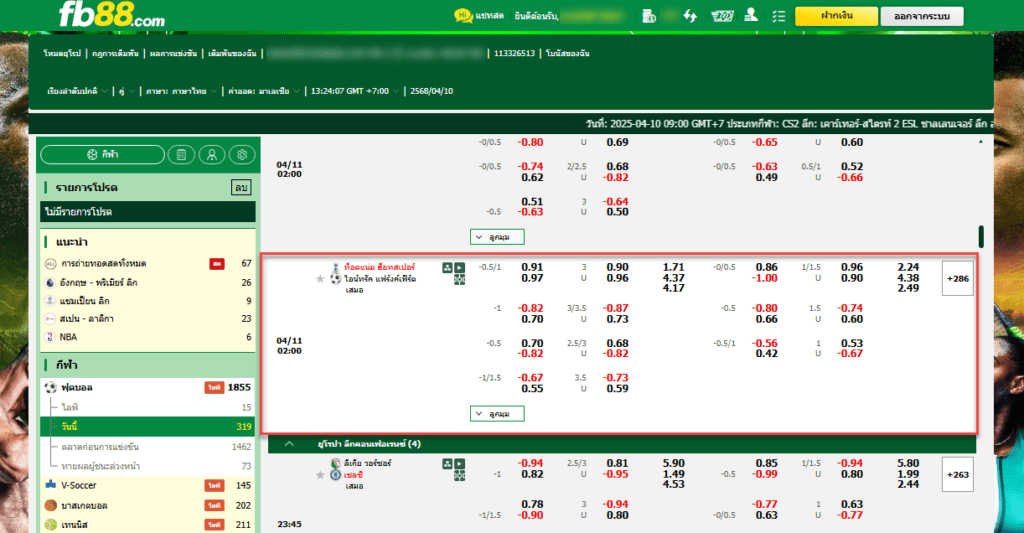The image size is (1024, 533).
Task: Click account number 113326513
Action: point(514,54)
